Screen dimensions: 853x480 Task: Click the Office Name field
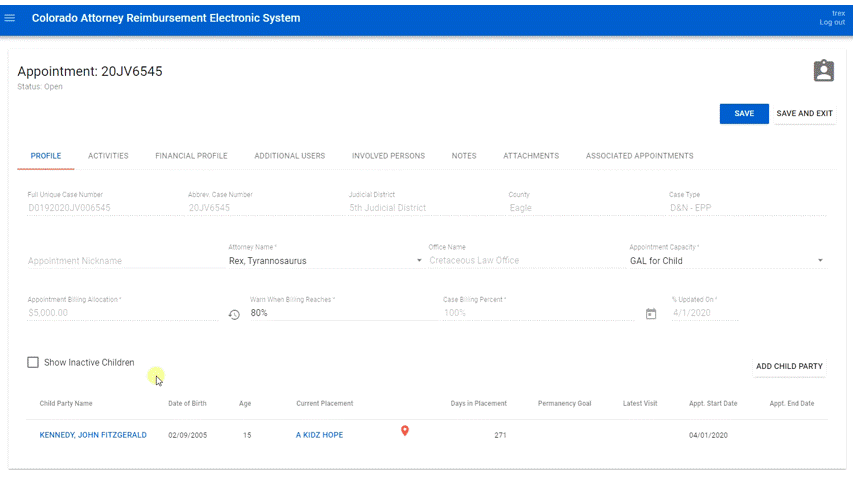coord(526,261)
